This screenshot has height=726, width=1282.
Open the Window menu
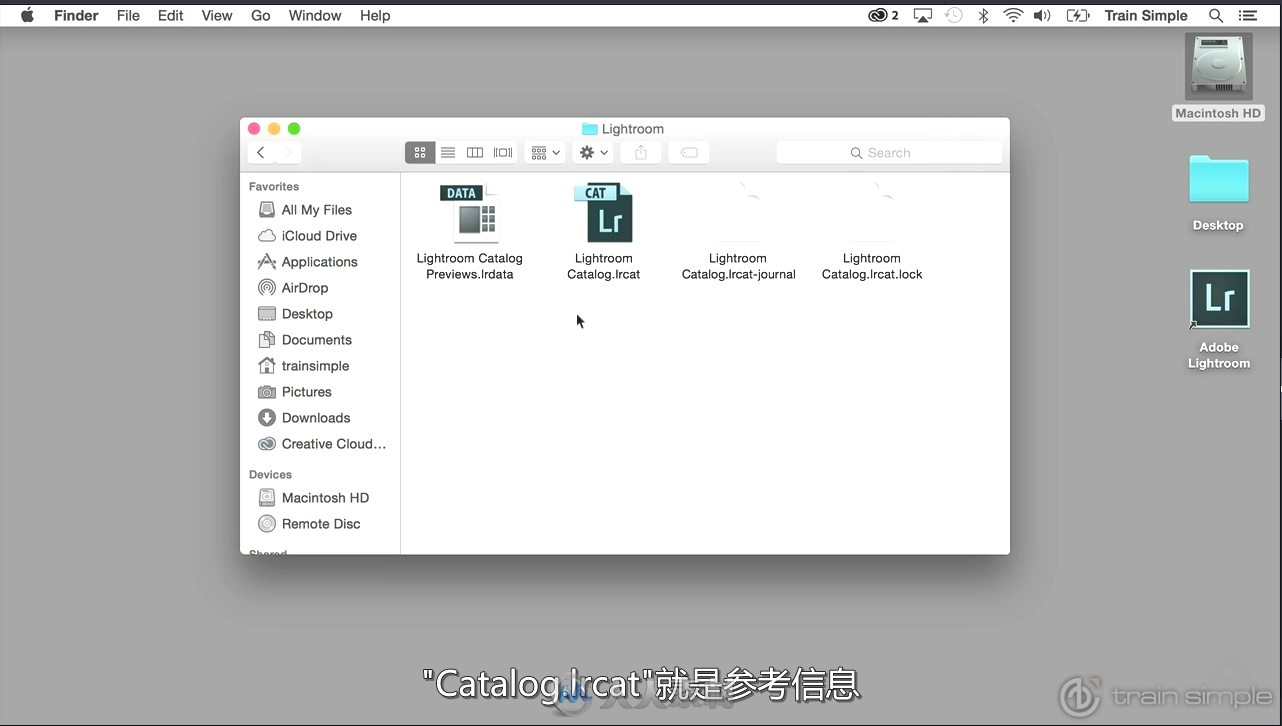click(x=315, y=15)
